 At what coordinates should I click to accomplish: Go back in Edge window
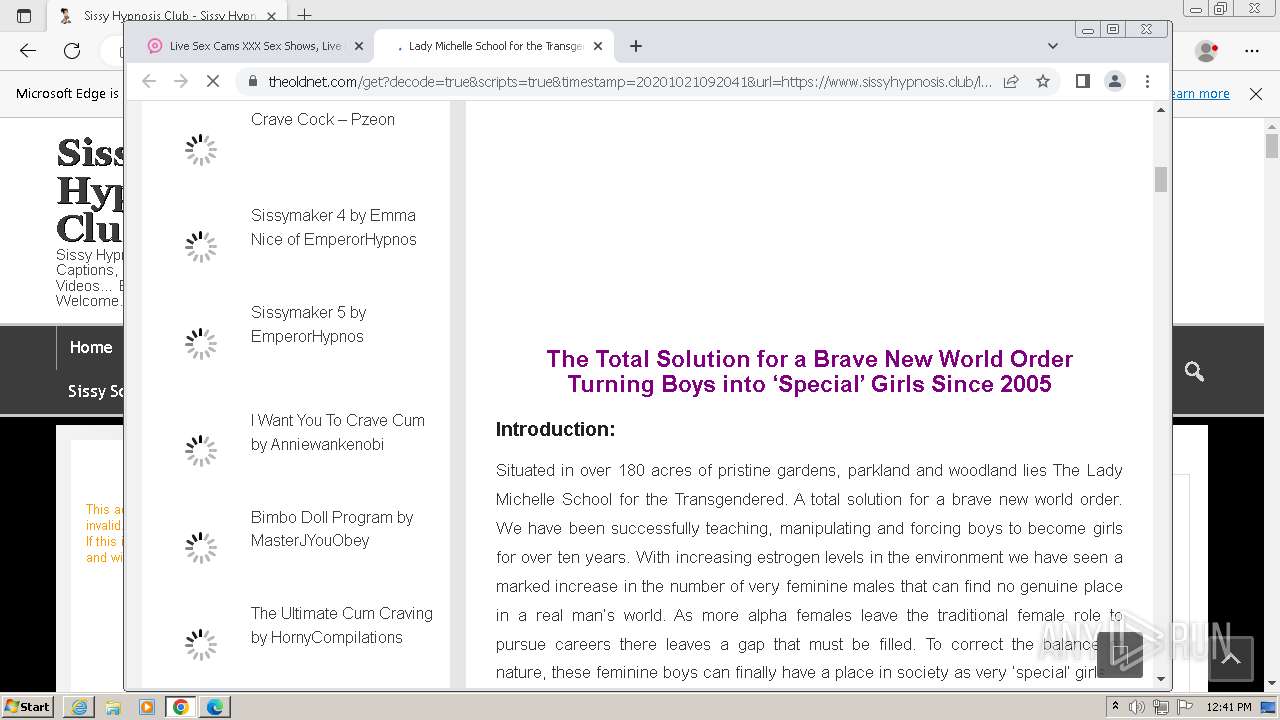[28, 50]
